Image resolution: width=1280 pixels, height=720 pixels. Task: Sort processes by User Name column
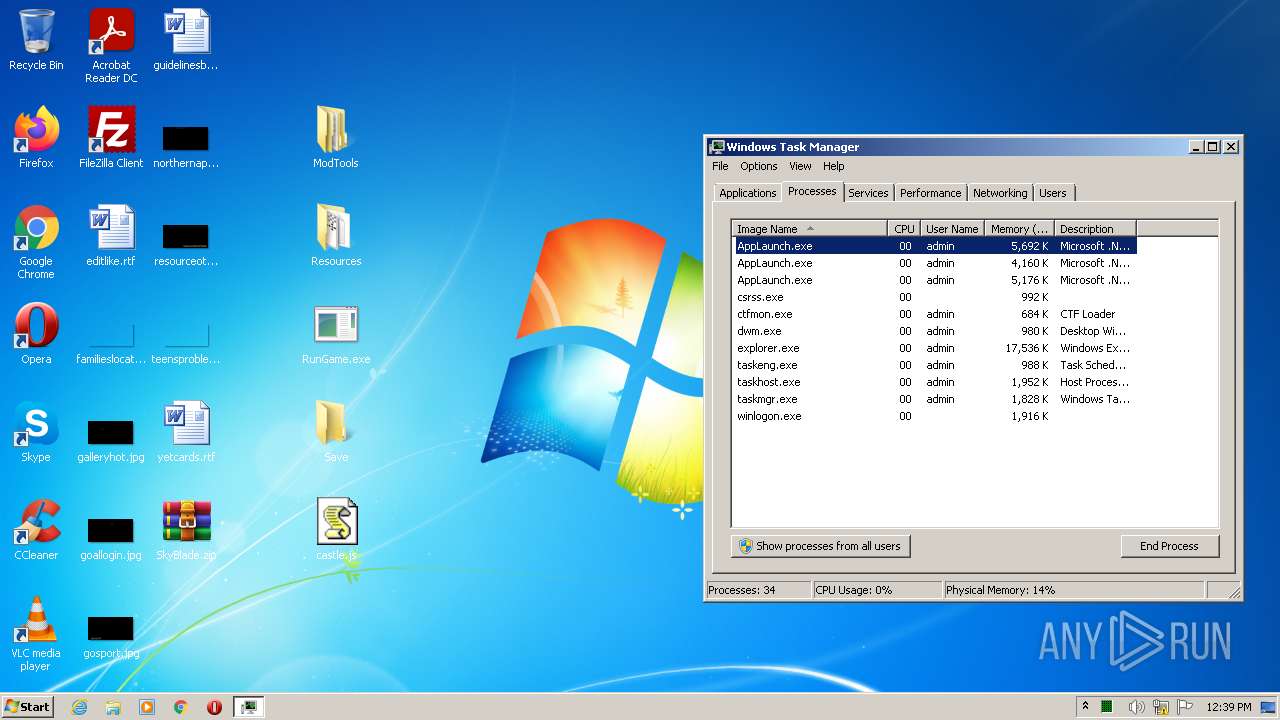click(x=952, y=229)
